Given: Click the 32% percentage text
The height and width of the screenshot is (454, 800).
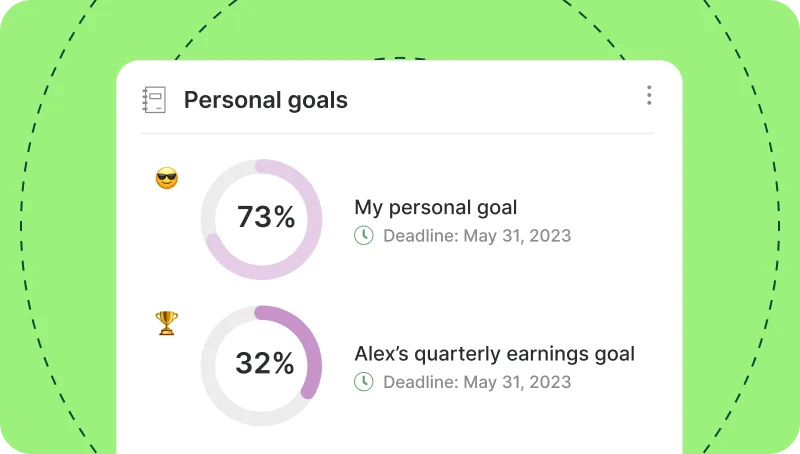Looking at the screenshot, I should [265, 363].
